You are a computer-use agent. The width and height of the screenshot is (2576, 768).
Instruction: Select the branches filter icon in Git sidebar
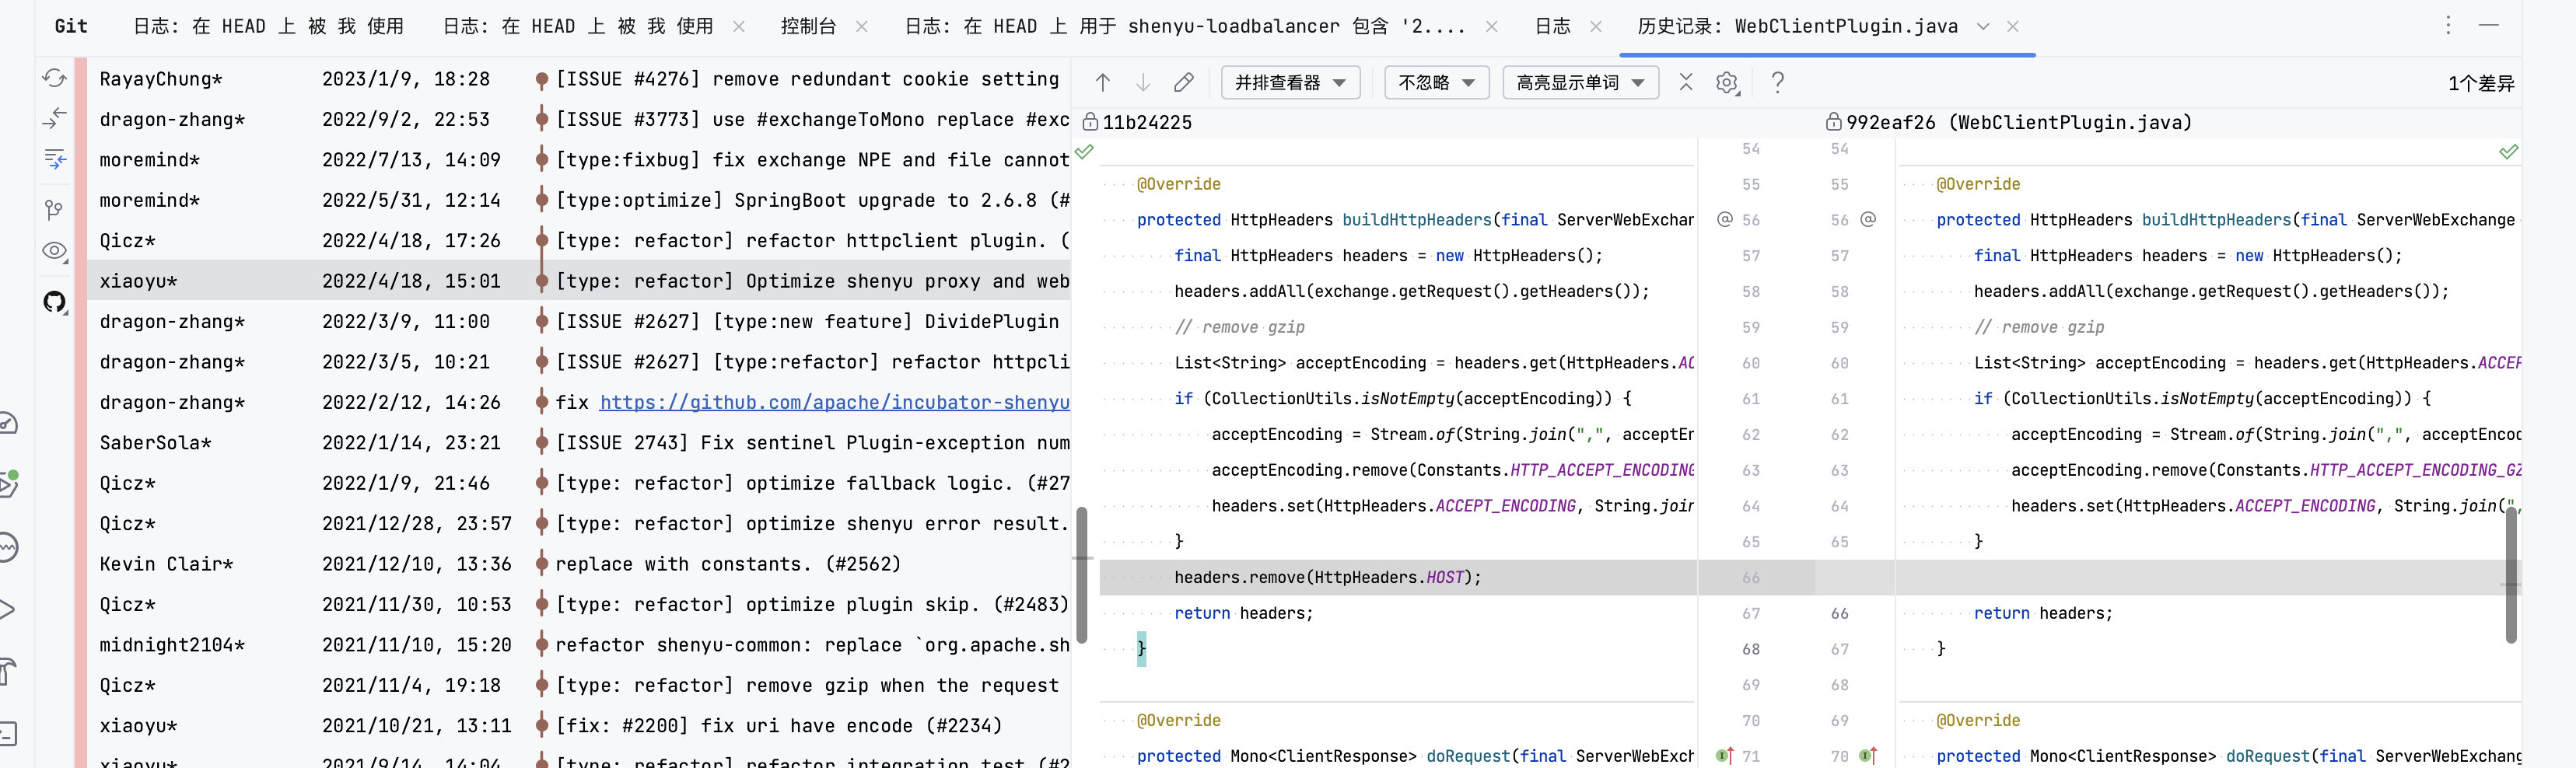click(54, 209)
